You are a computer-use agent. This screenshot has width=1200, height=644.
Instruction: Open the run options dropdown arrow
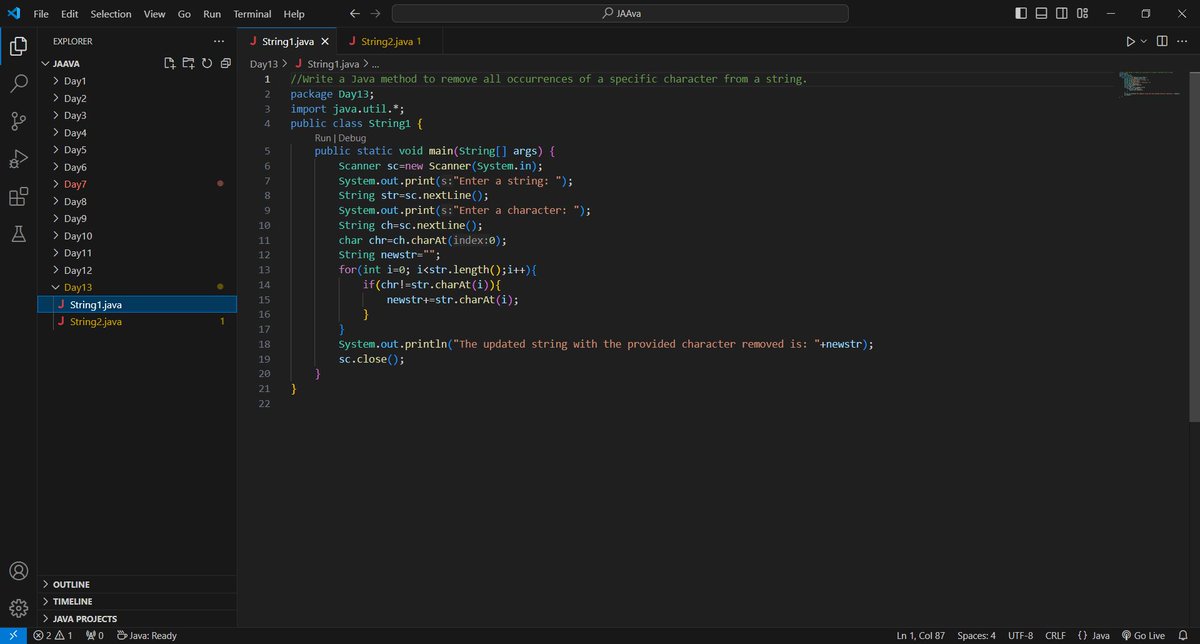(1144, 41)
